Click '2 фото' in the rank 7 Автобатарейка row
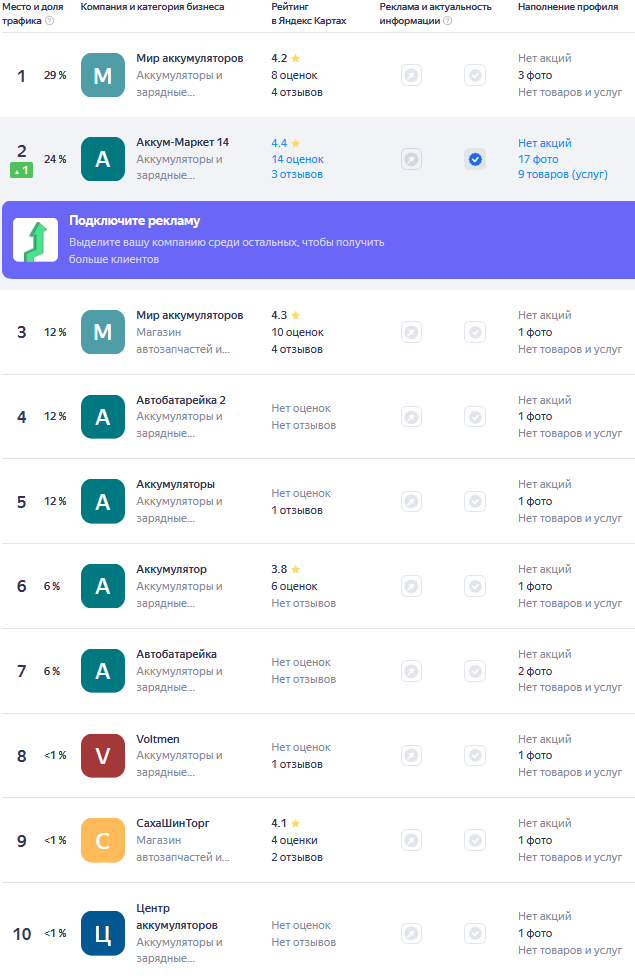This screenshot has width=635, height=980. [x=535, y=671]
